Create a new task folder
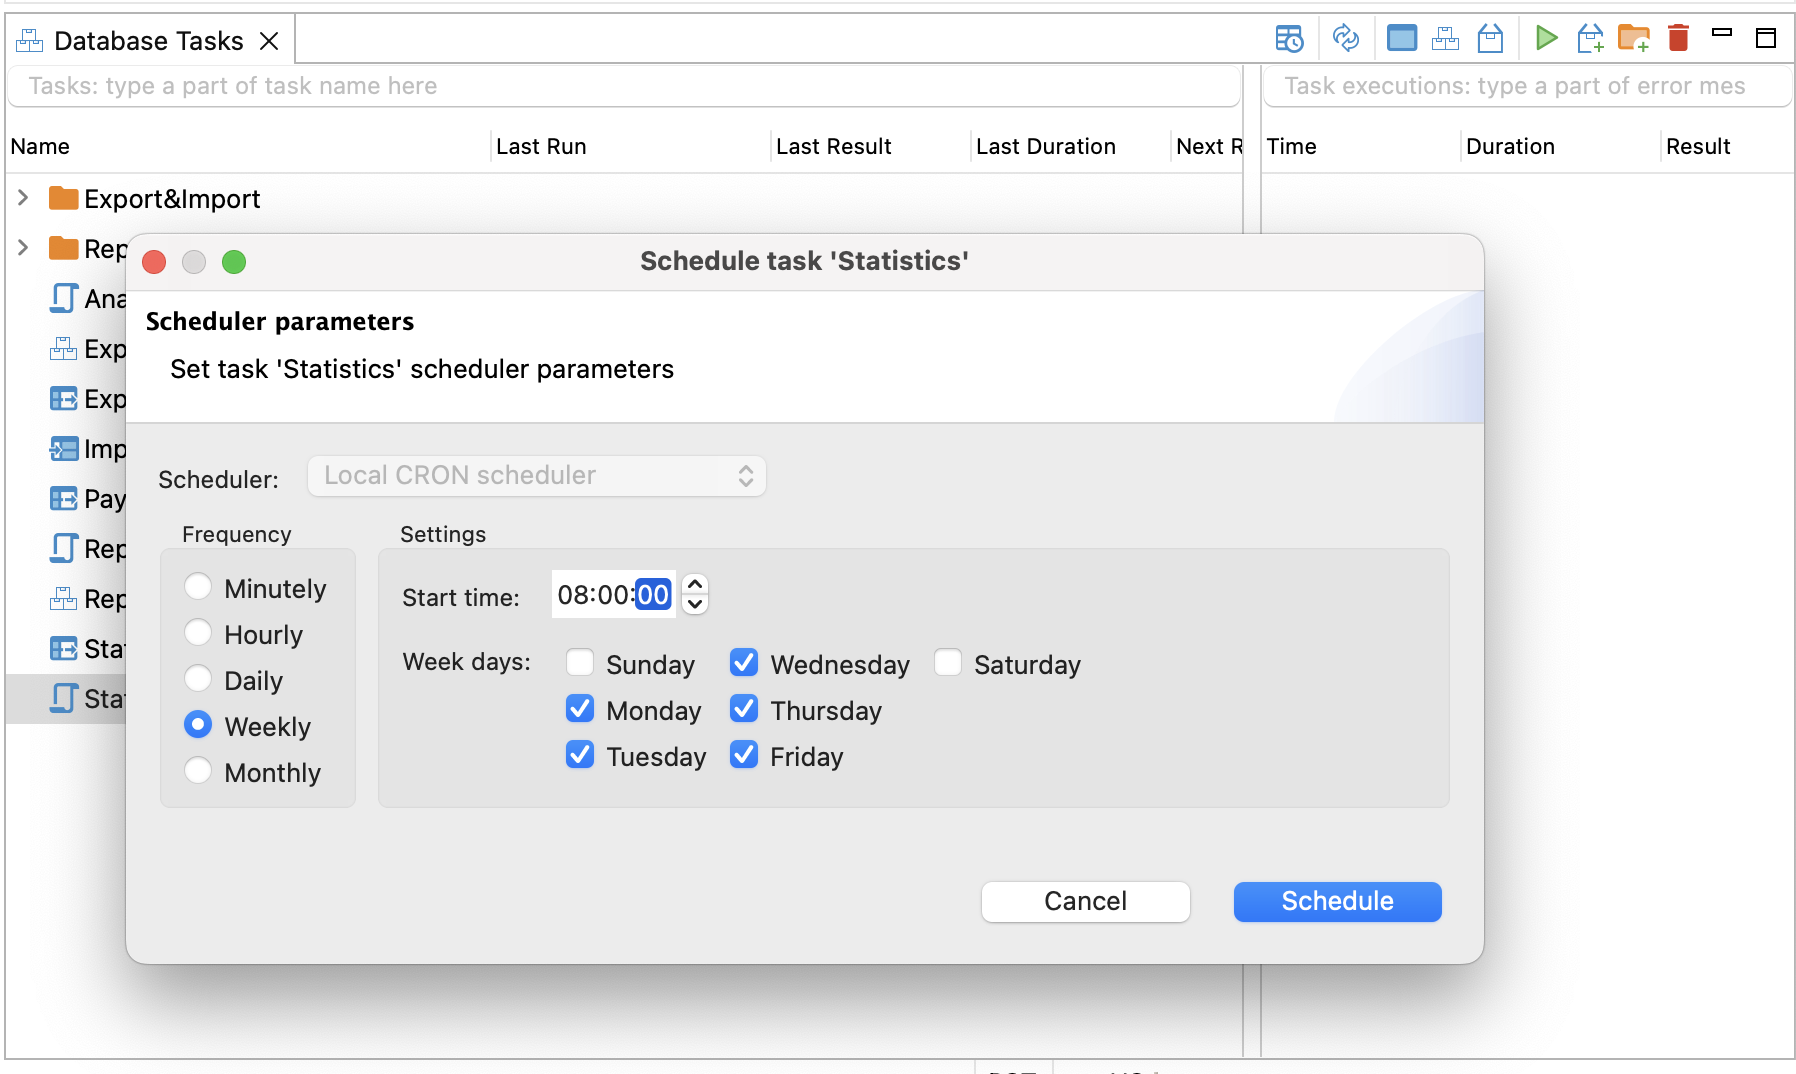The width and height of the screenshot is (1796, 1074). click(x=1634, y=38)
